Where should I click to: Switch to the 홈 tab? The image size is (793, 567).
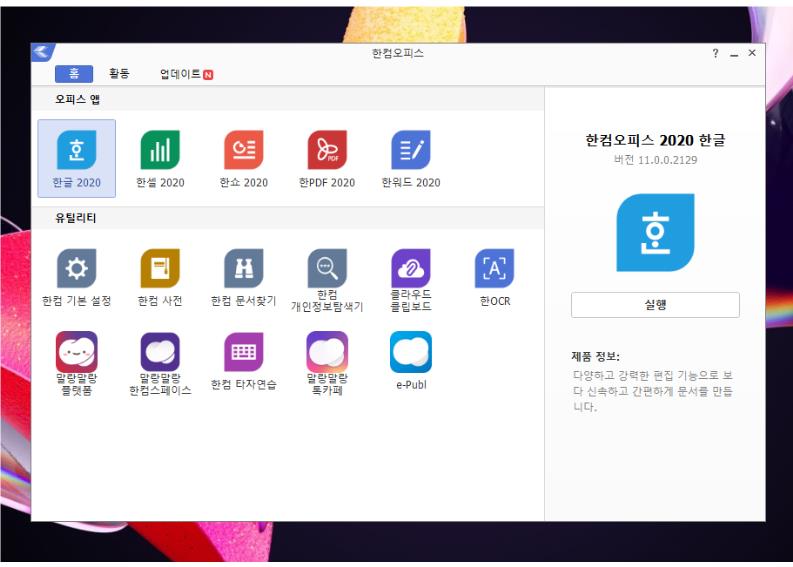(74, 74)
